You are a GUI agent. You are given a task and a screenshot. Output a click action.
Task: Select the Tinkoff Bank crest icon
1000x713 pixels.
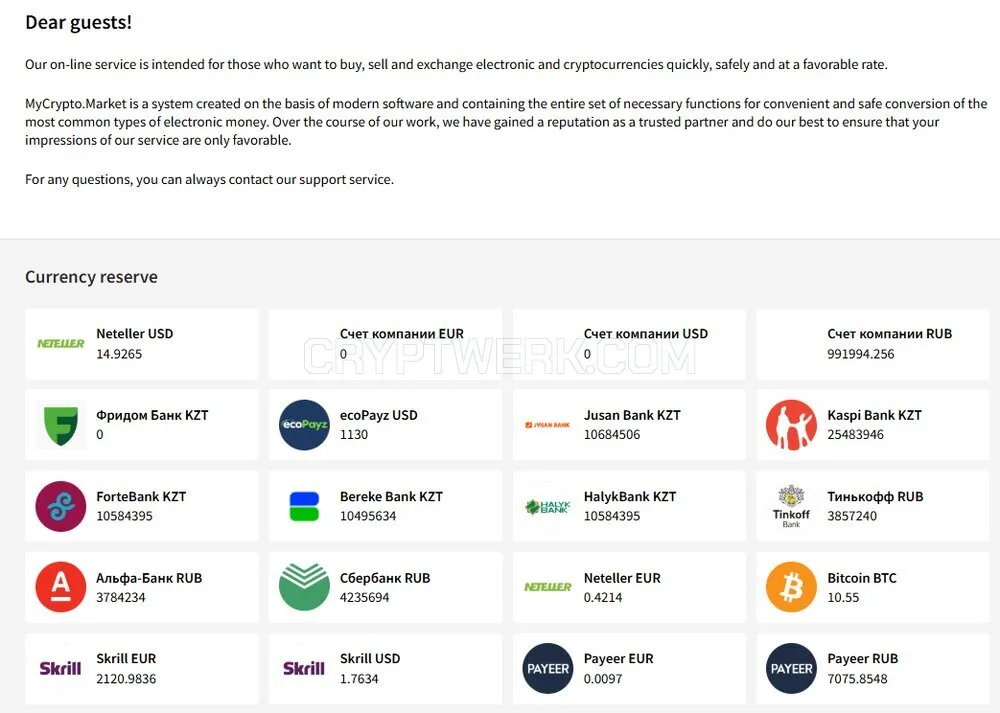pyautogui.click(x=791, y=506)
